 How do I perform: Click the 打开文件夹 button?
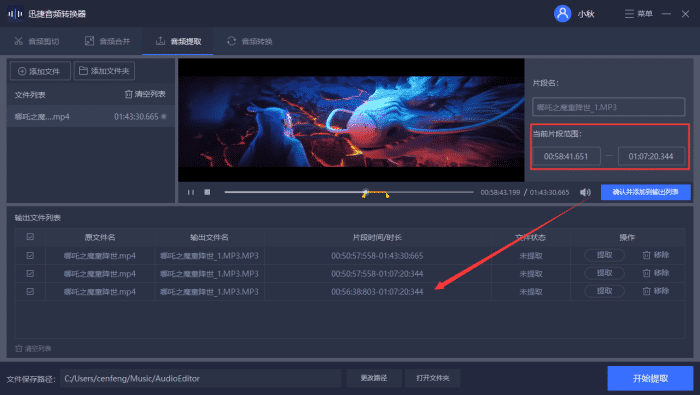click(433, 378)
